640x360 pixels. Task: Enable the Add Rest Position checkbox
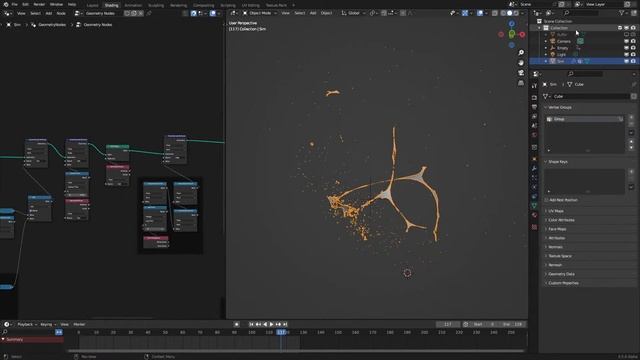(546, 200)
